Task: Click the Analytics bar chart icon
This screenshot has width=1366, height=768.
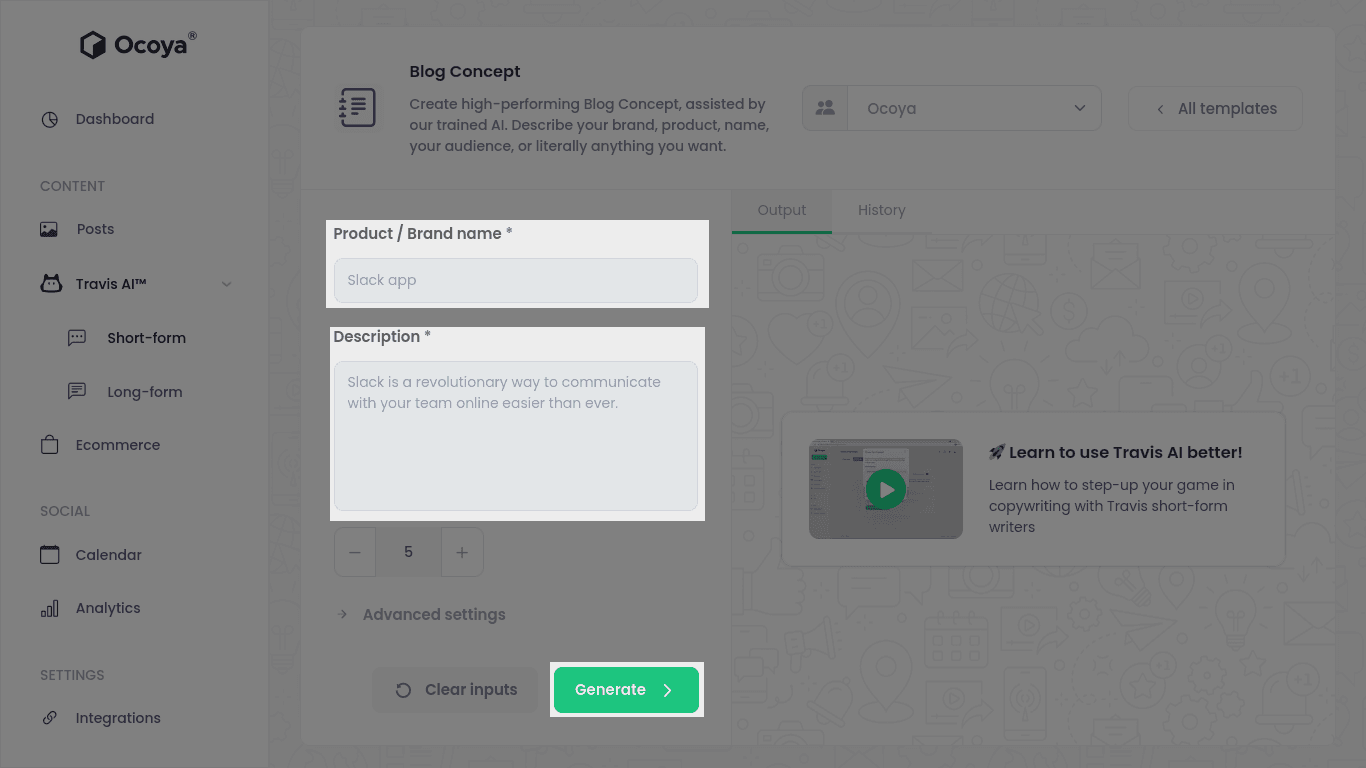Action: [49, 608]
